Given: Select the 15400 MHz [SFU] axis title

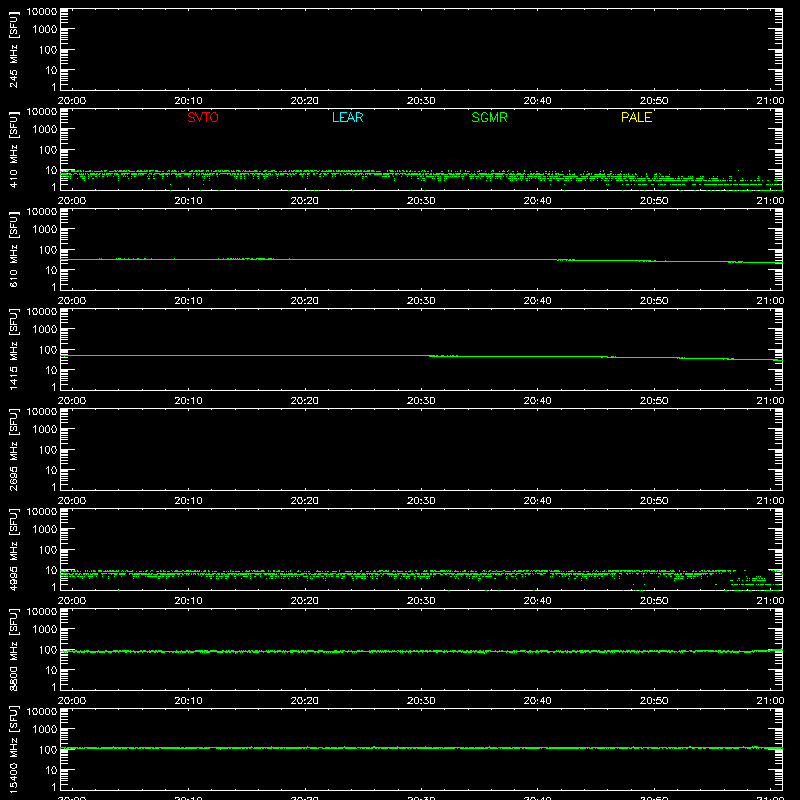Looking at the screenshot, I should (13, 750).
